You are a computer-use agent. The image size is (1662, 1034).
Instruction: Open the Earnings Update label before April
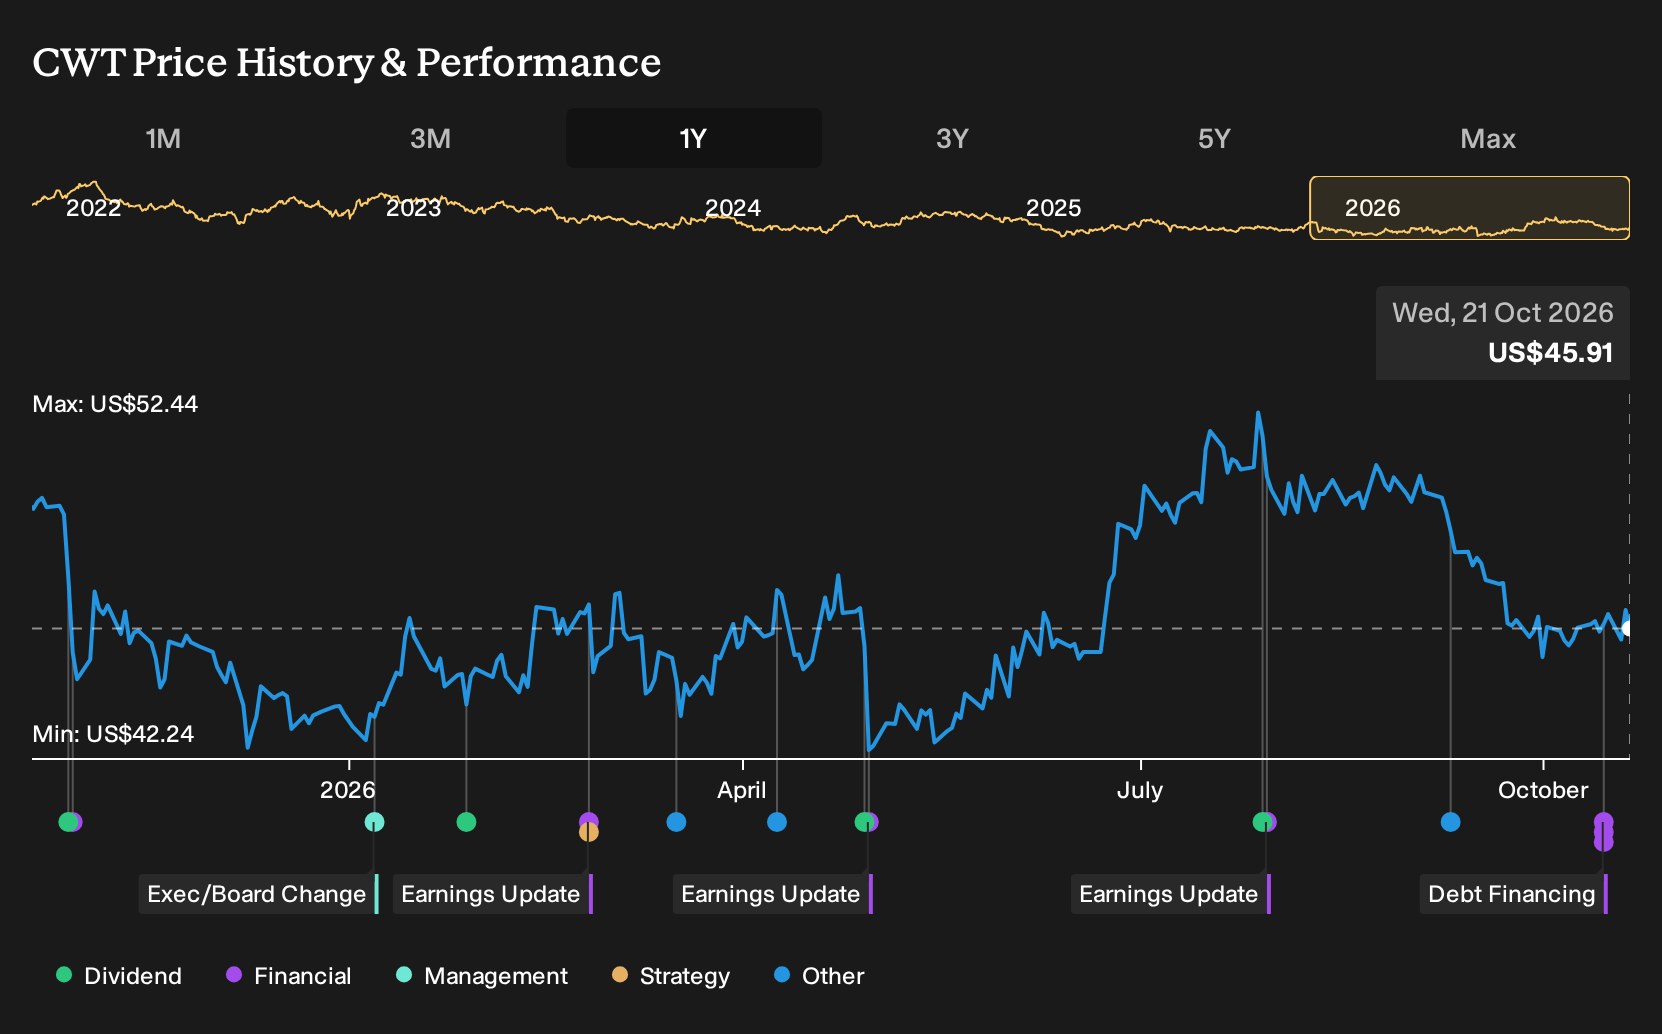(x=493, y=894)
